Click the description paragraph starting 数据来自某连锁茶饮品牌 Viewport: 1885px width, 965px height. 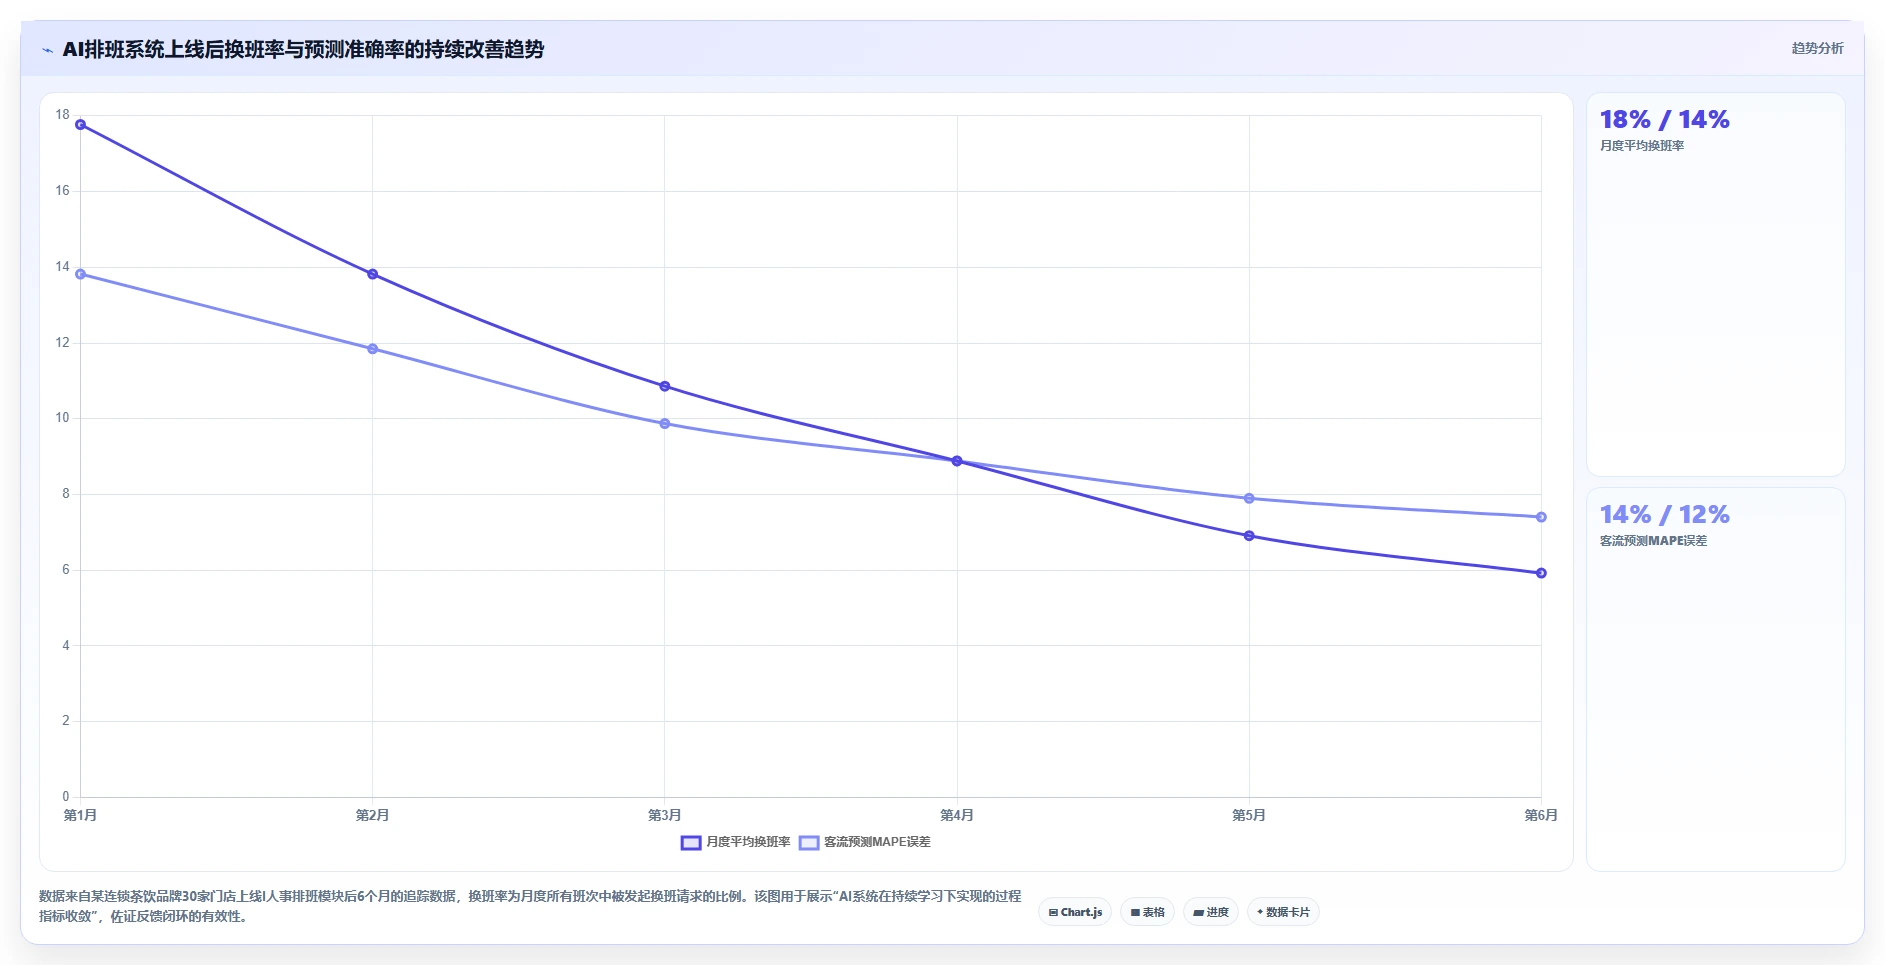pos(530,906)
